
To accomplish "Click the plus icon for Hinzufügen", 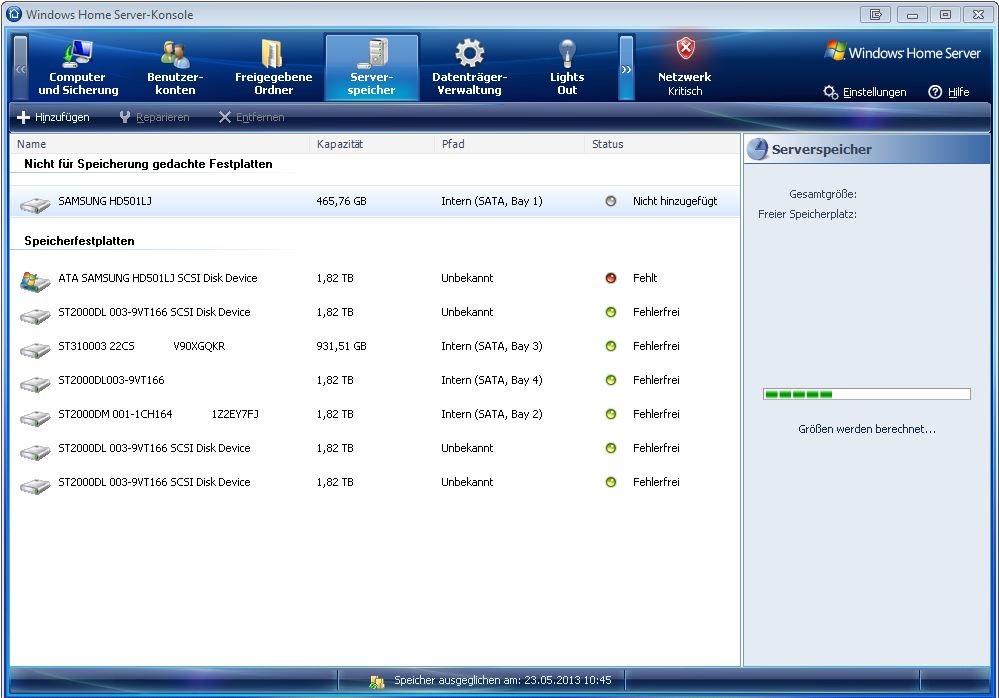I will (24, 117).
